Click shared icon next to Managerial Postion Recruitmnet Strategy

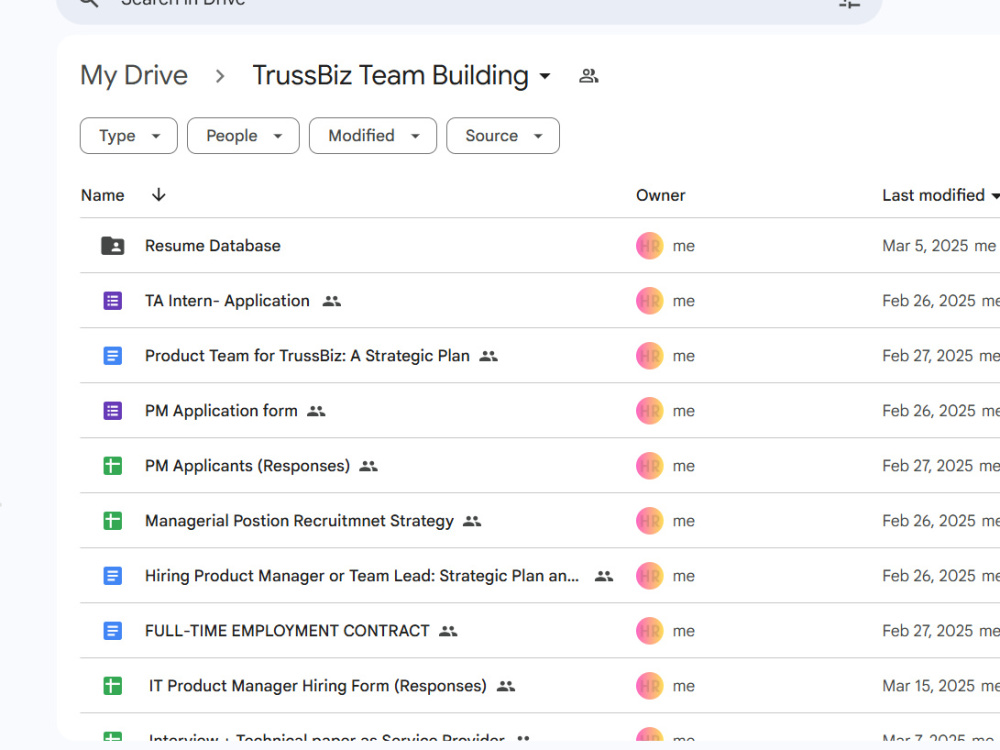click(x=472, y=521)
